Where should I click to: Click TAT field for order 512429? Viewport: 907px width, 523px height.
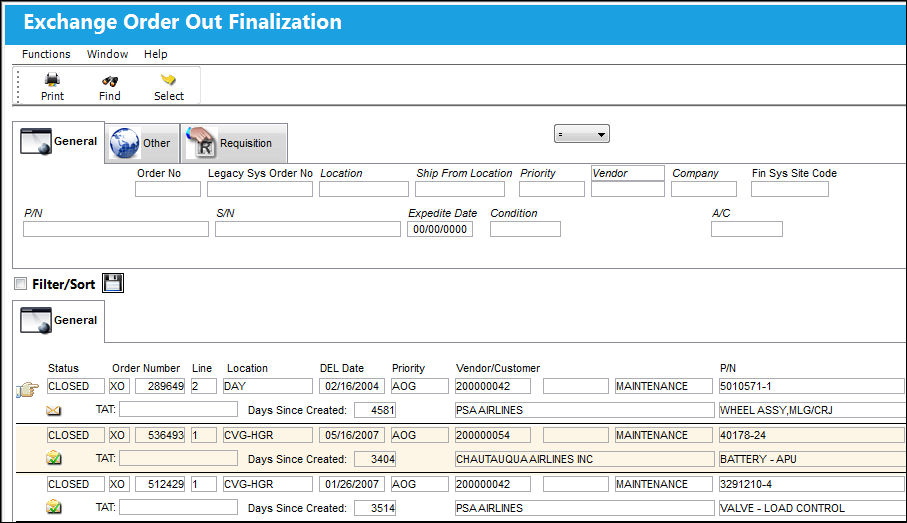[178, 507]
